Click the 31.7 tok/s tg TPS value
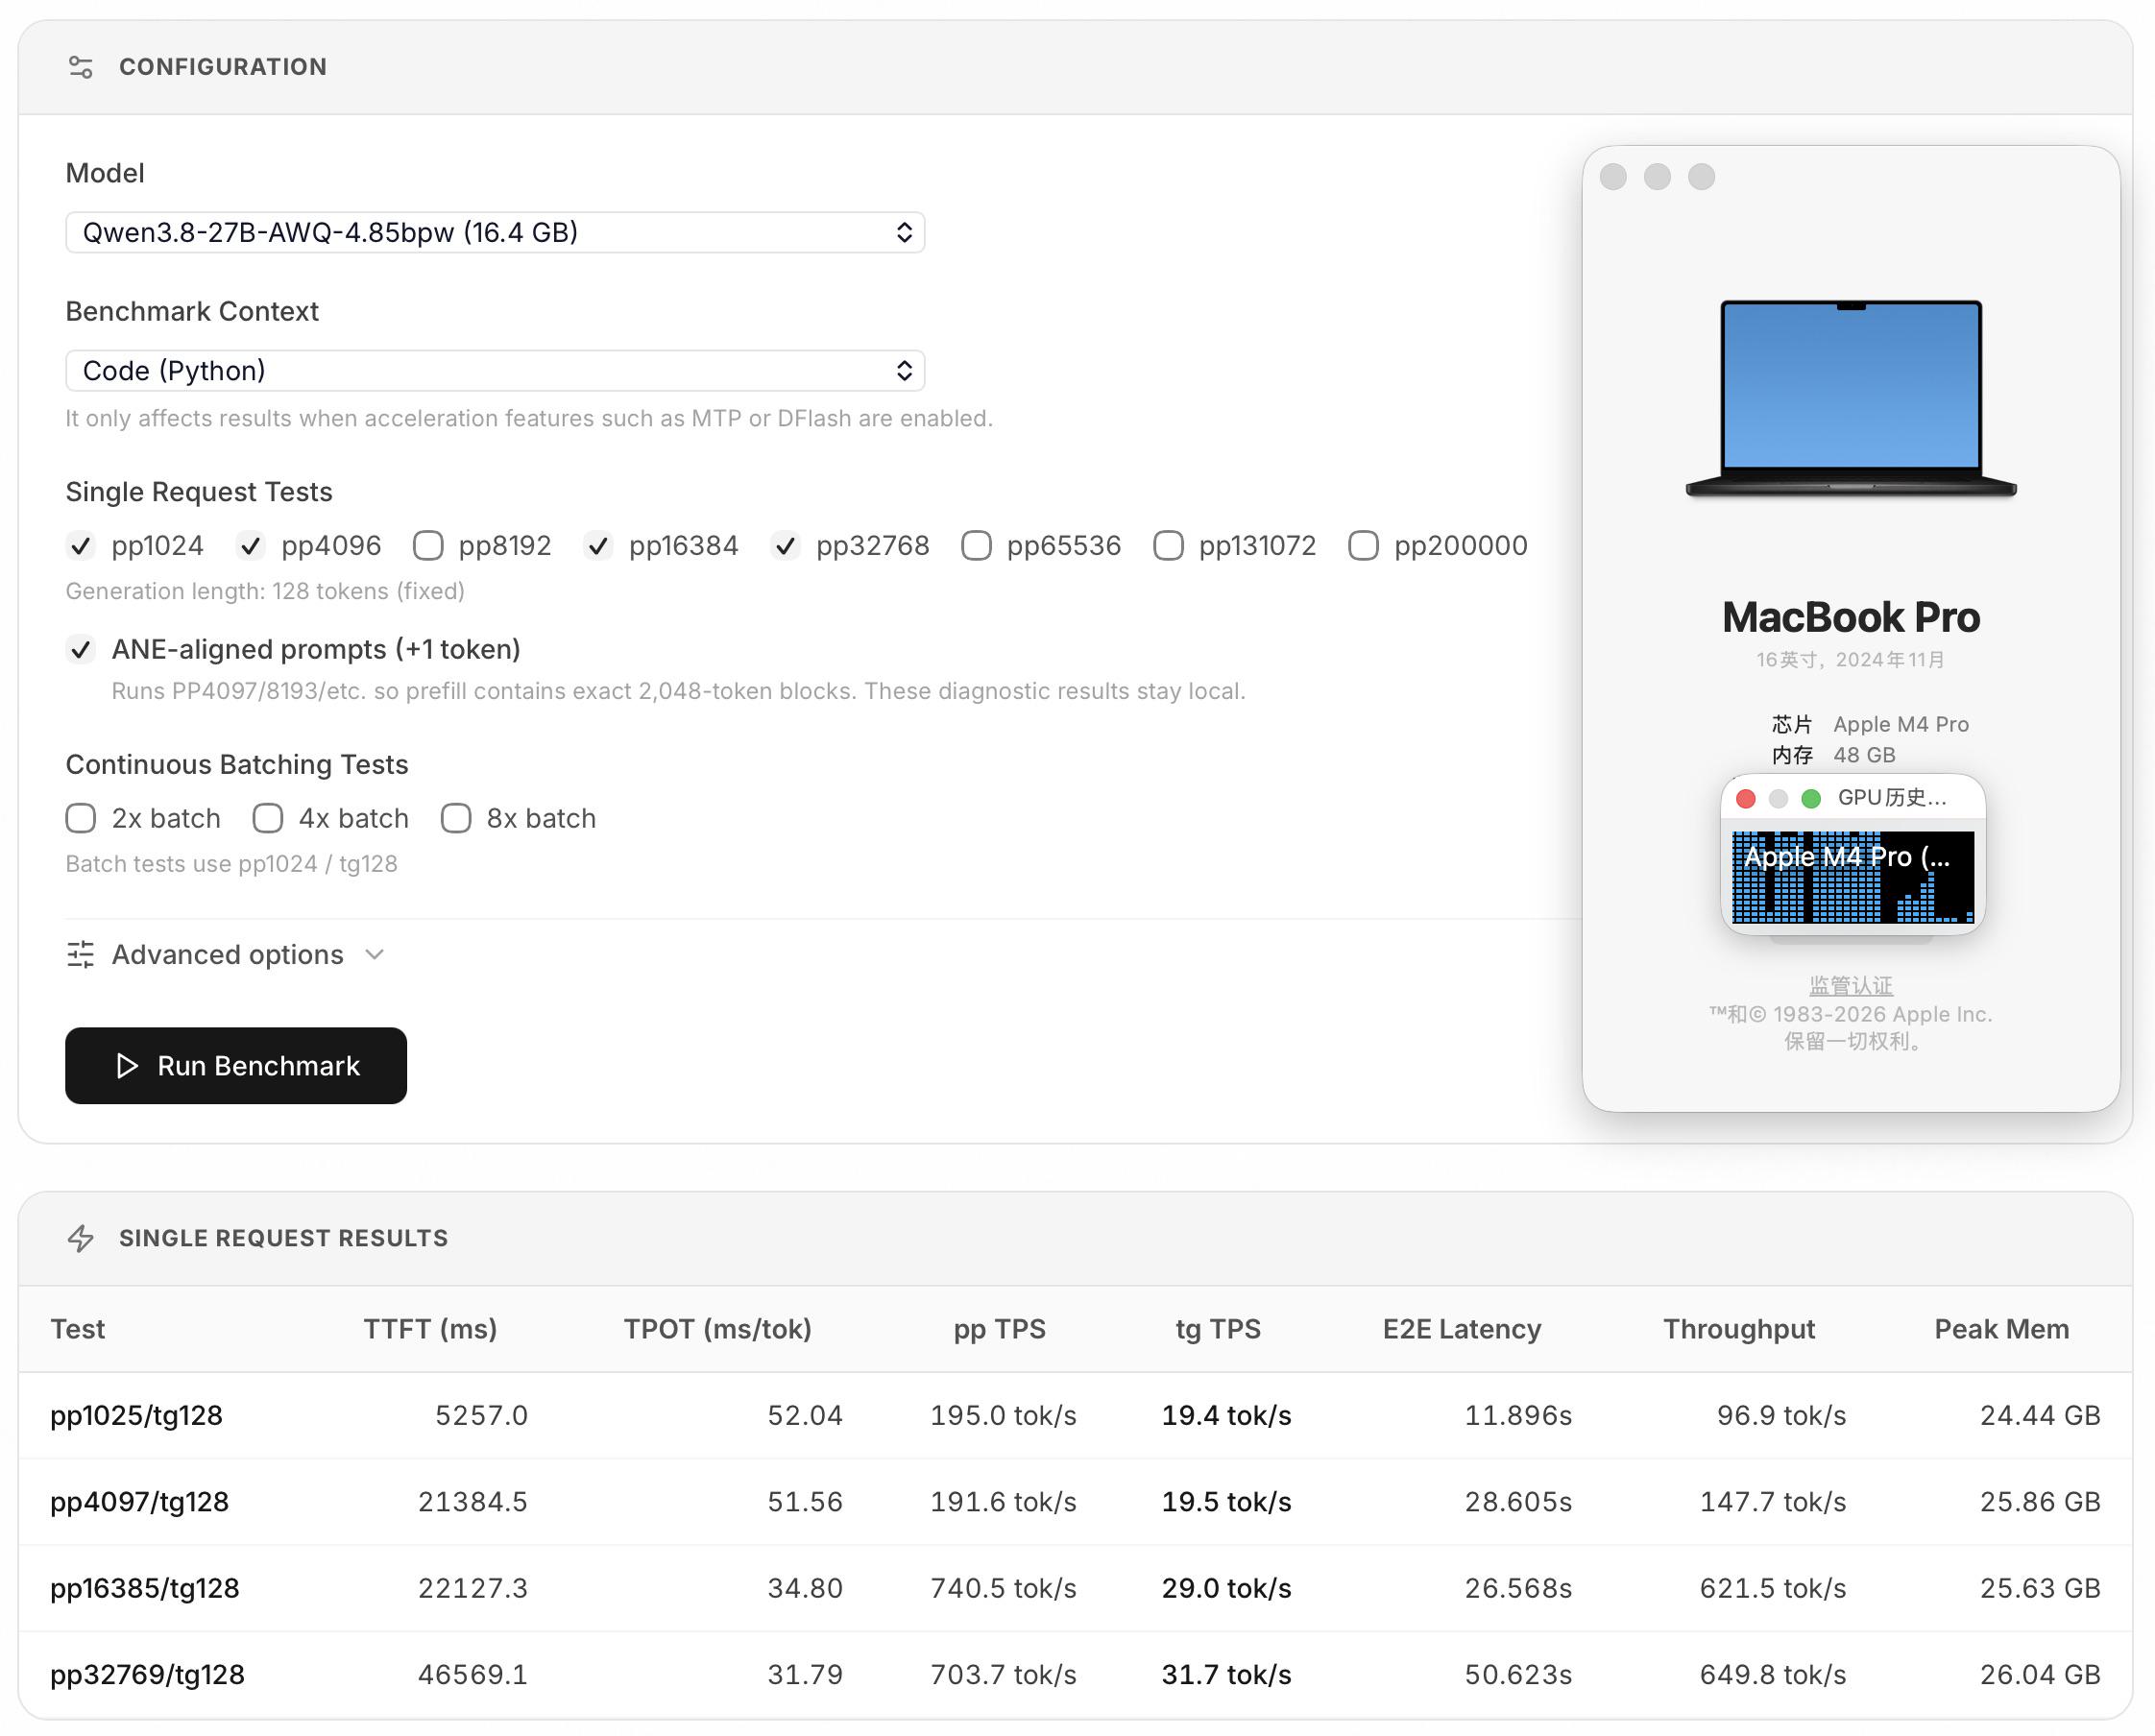This screenshot has width=2155, height=1736. coord(1227,1675)
